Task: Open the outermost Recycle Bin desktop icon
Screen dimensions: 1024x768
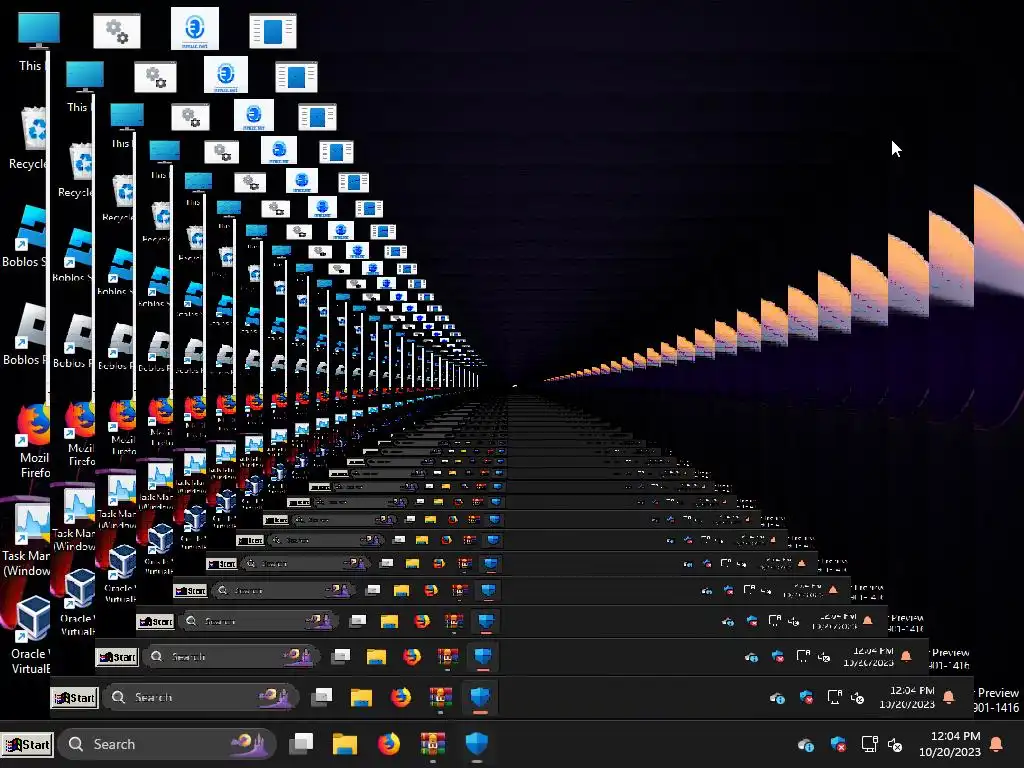Action: click(x=35, y=129)
